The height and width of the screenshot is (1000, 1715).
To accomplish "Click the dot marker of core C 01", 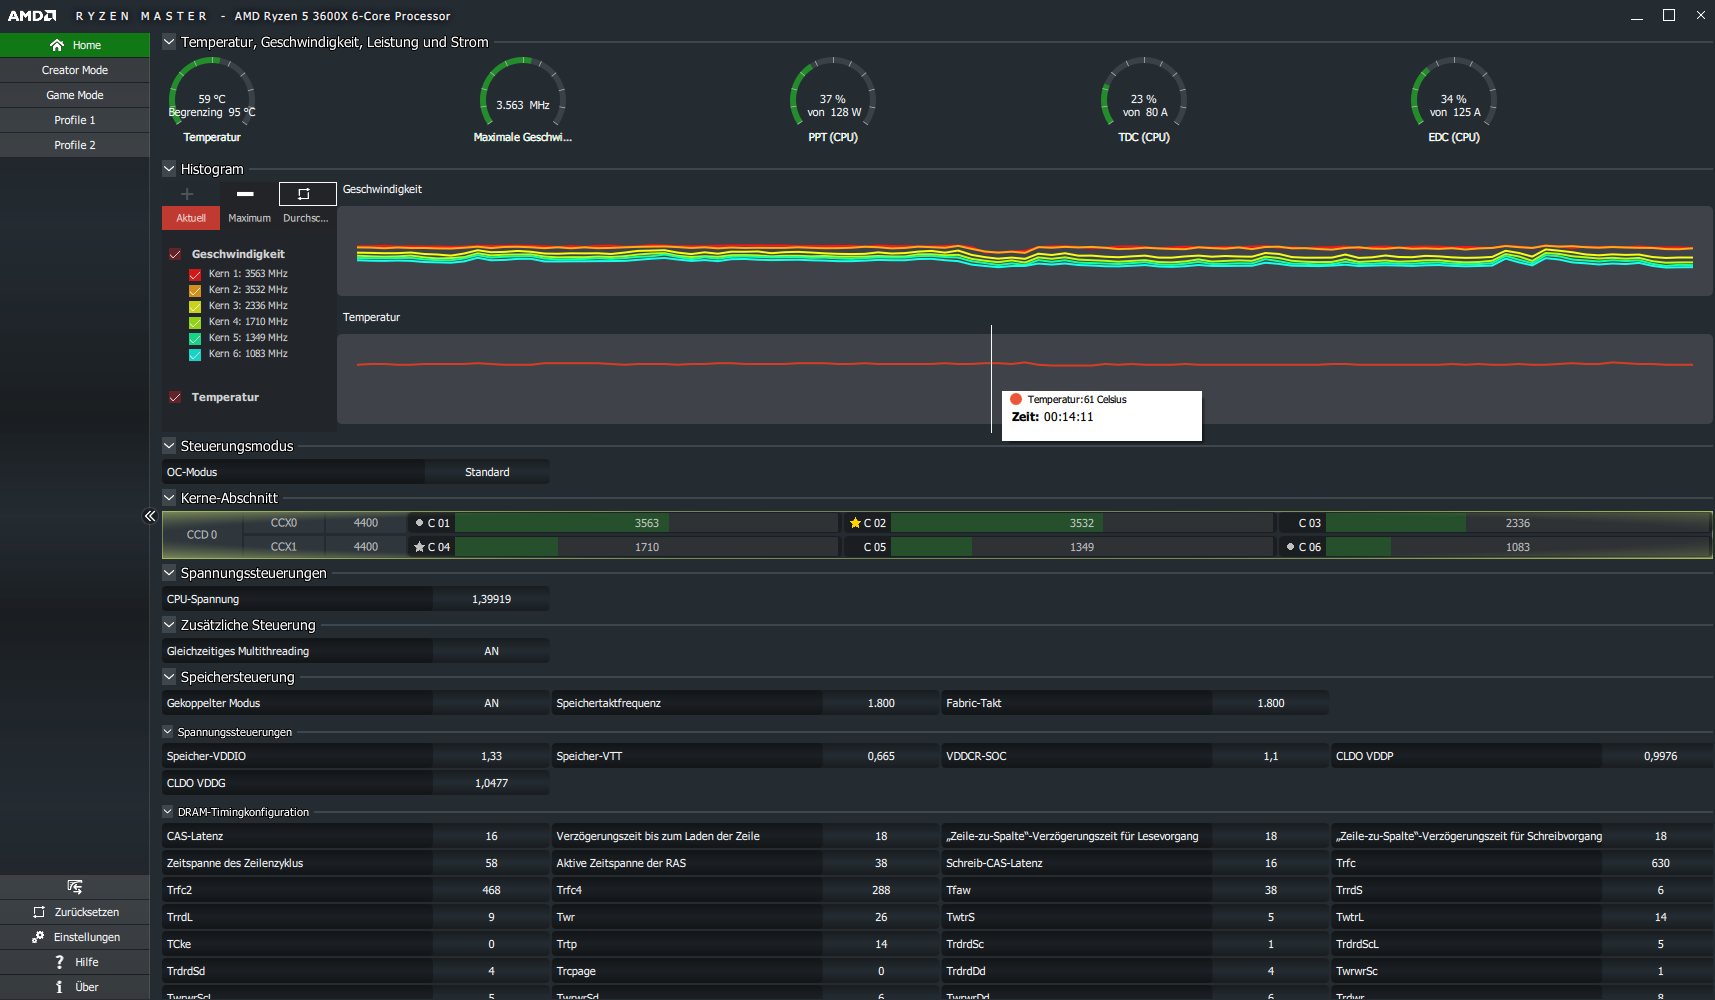I will [x=419, y=523].
